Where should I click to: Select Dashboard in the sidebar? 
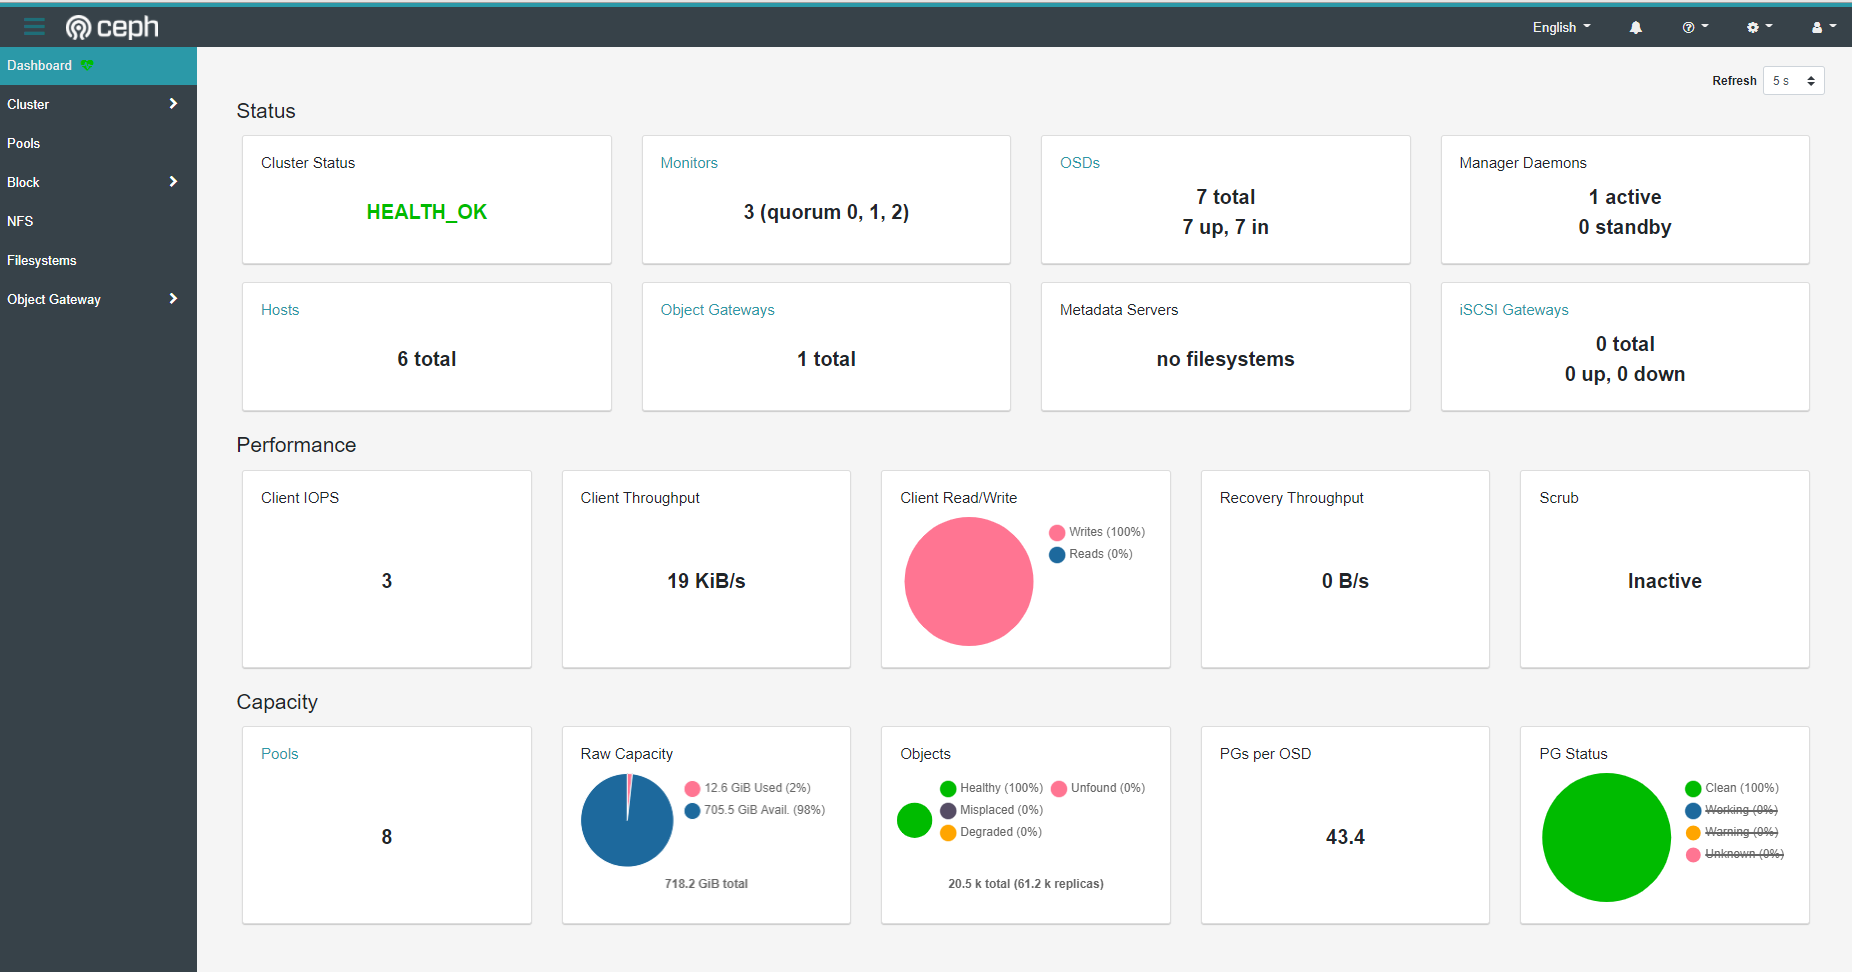coord(98,65)
